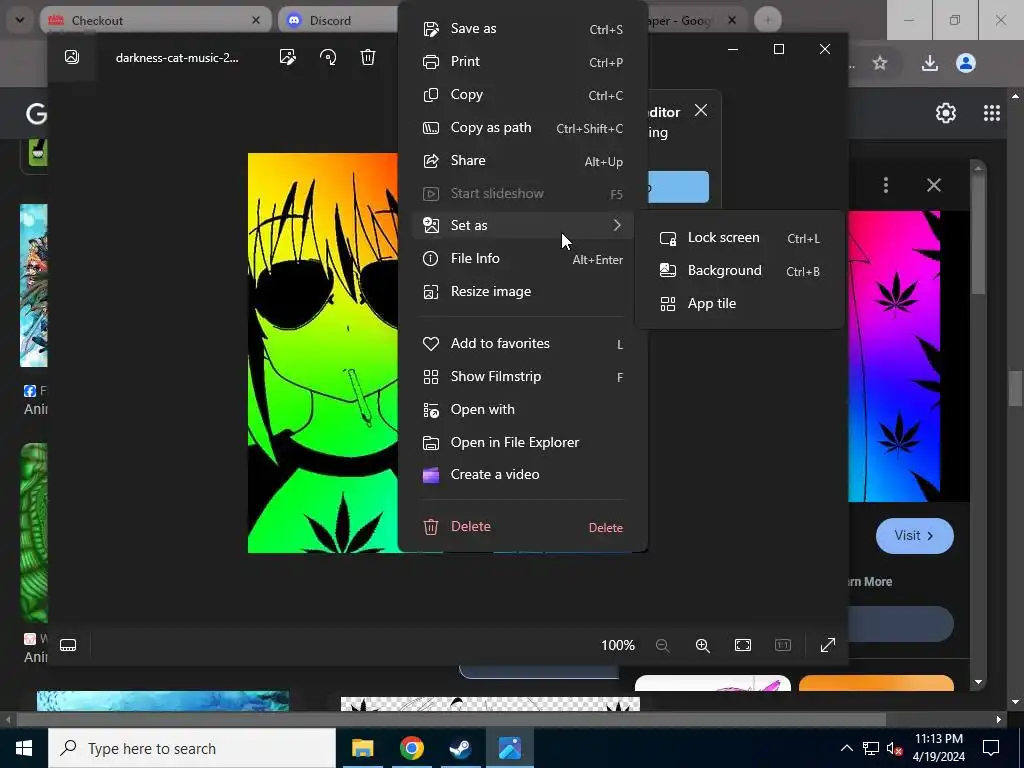Screen dimensions: 1024x768
Task: Select Open in File Explorer
Action: click(522, 443)
